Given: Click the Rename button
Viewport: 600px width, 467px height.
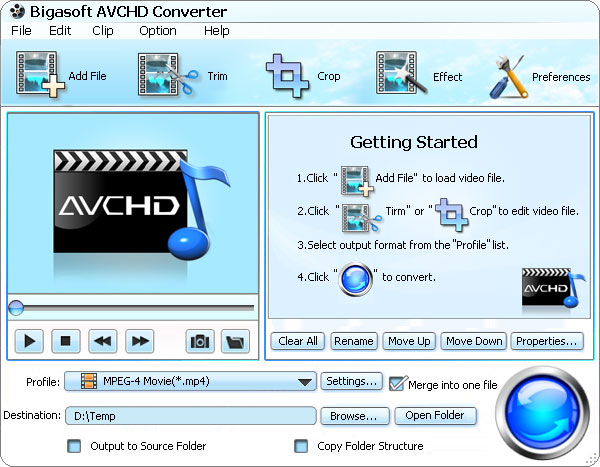Looking at the screenshot, I should (354, 341).
